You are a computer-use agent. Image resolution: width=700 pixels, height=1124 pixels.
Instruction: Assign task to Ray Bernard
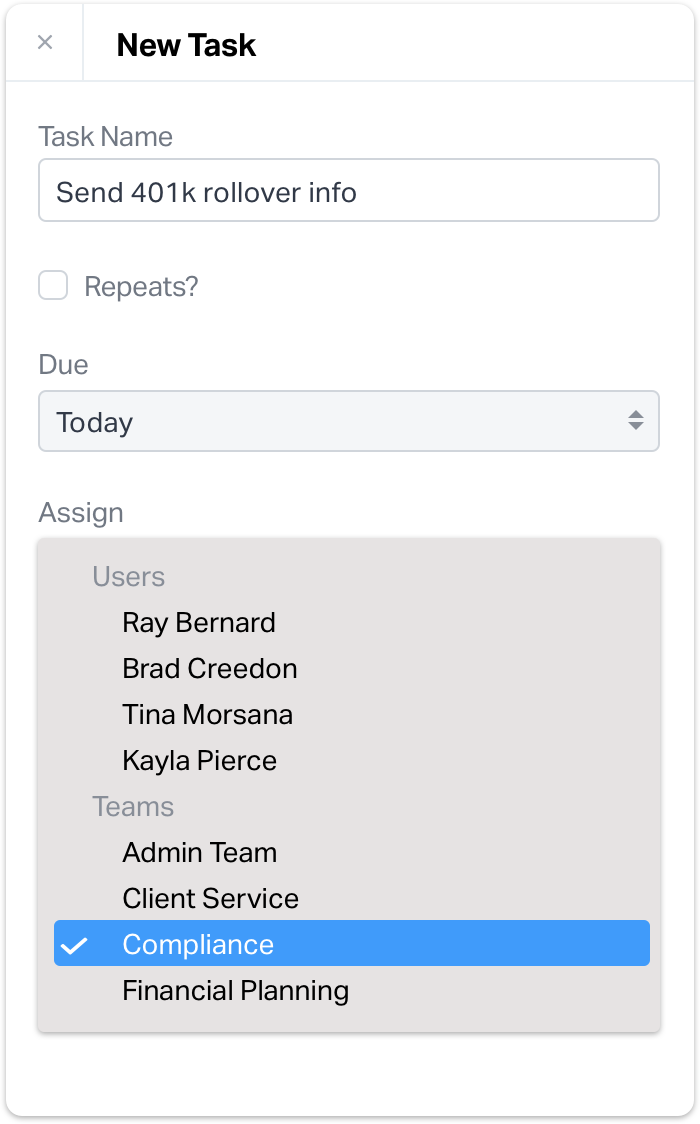tap(198, 622)
